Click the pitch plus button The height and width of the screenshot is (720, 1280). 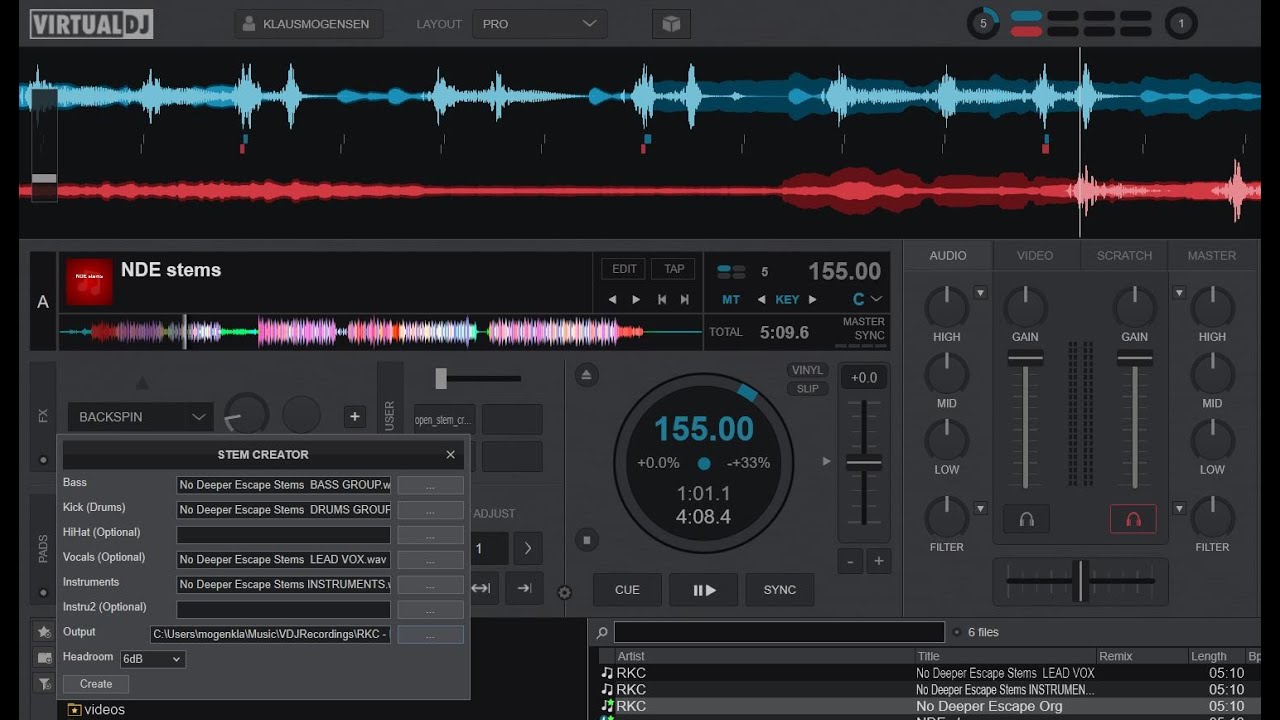click(x=879, y=561)
